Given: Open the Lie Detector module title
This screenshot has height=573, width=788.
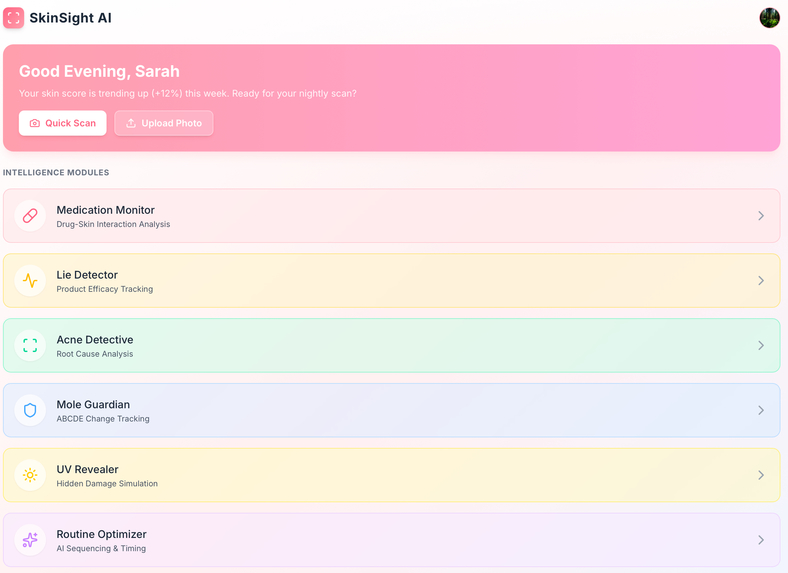Looking at the screenshot, I should click(x=87, y=275).
